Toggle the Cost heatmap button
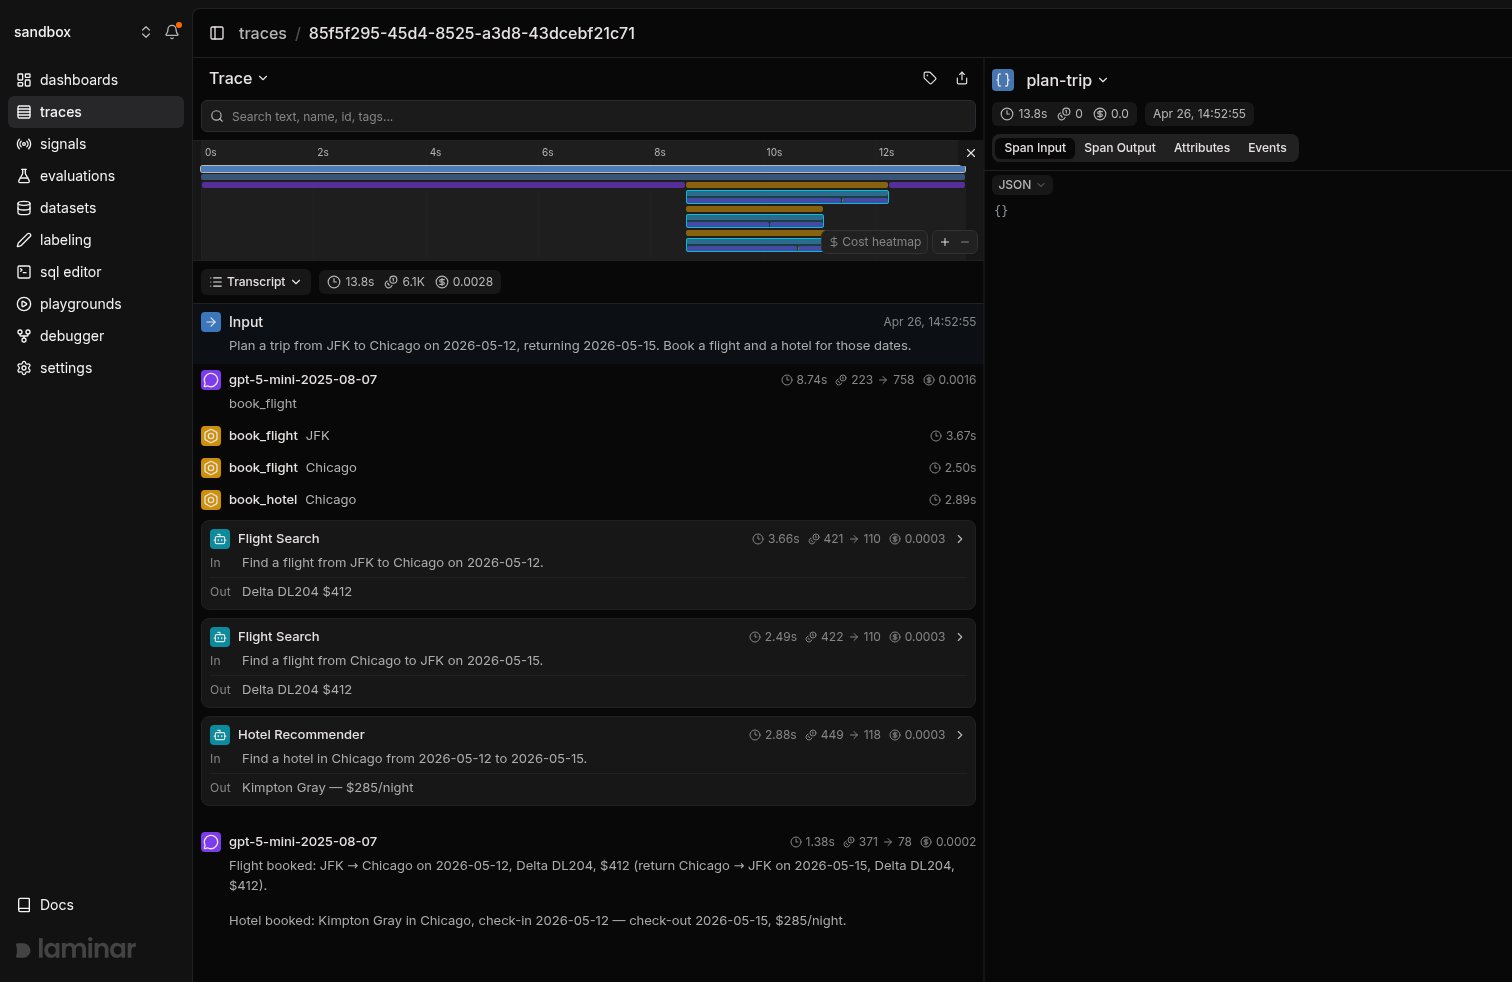The image size is (1512, 982). (875, 242)
